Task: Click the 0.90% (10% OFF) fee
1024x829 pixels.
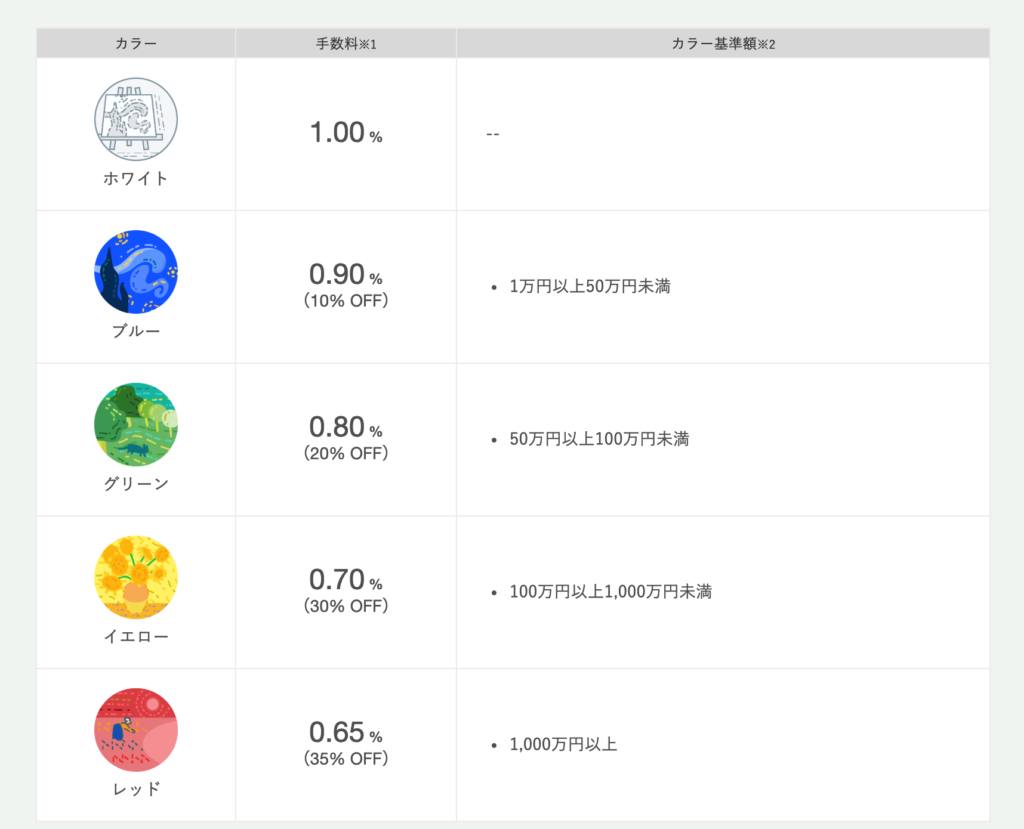Action: click(x=346, y=285)
